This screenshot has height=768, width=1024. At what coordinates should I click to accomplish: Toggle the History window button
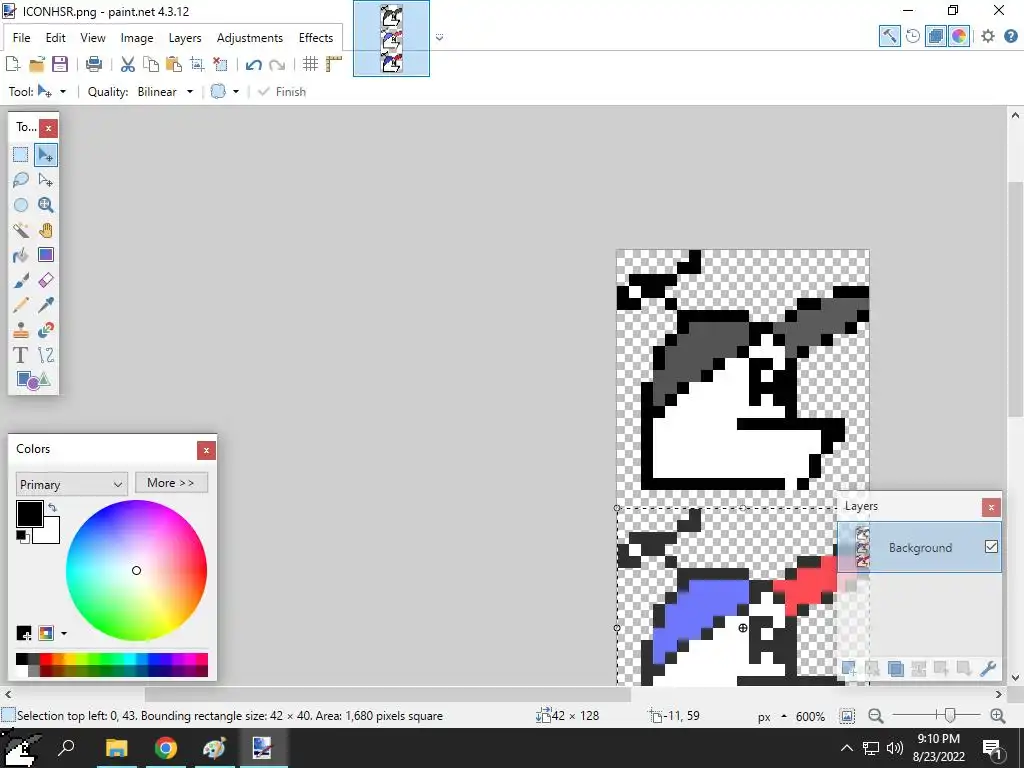pos(913,37)
